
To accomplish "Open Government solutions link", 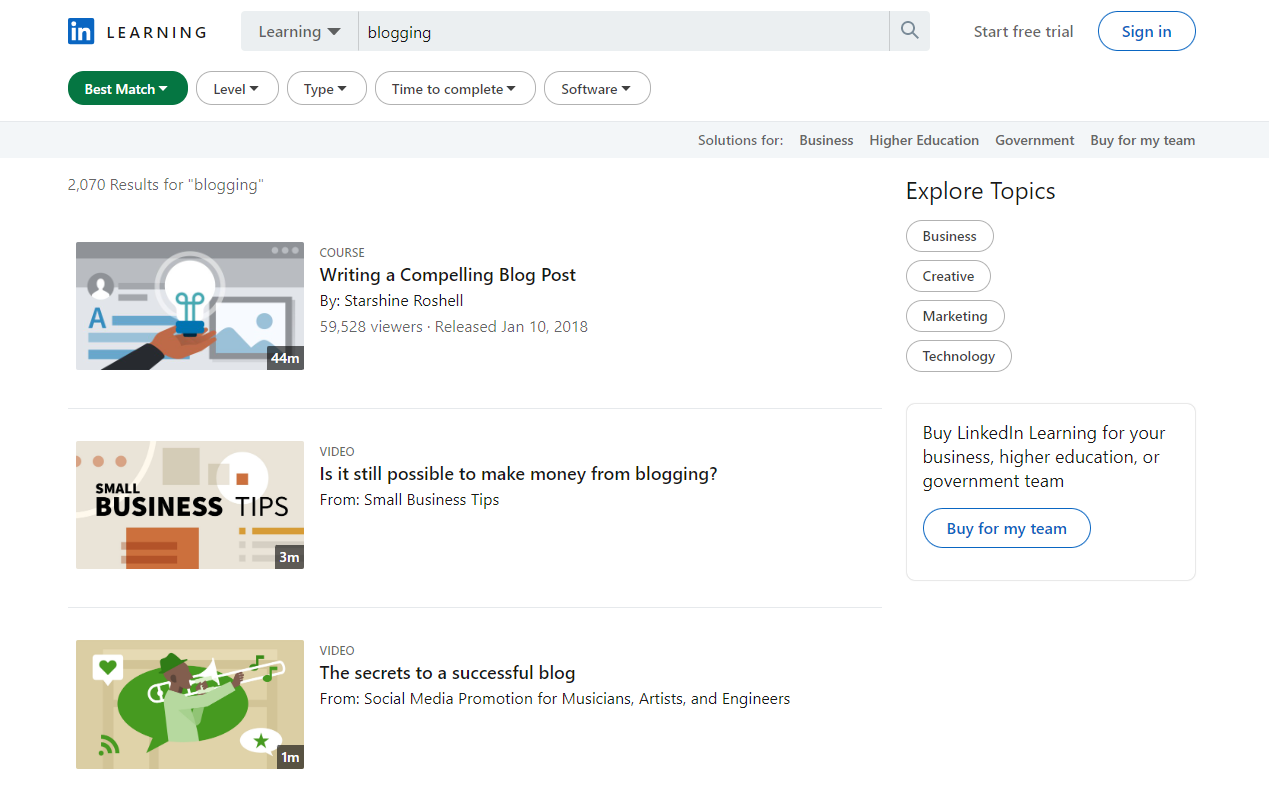I will 1034,140.
